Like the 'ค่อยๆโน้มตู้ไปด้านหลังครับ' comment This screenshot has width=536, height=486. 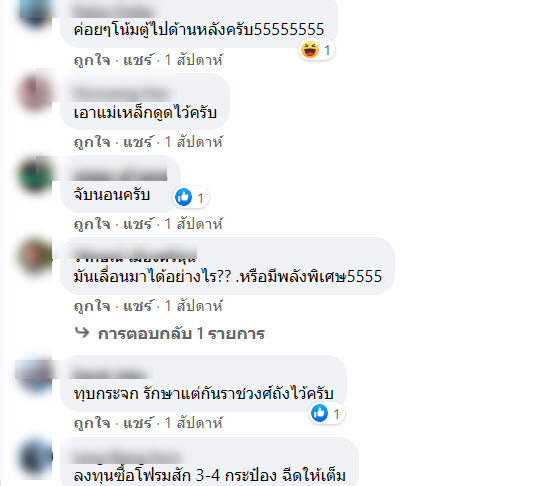coord(92,60)
